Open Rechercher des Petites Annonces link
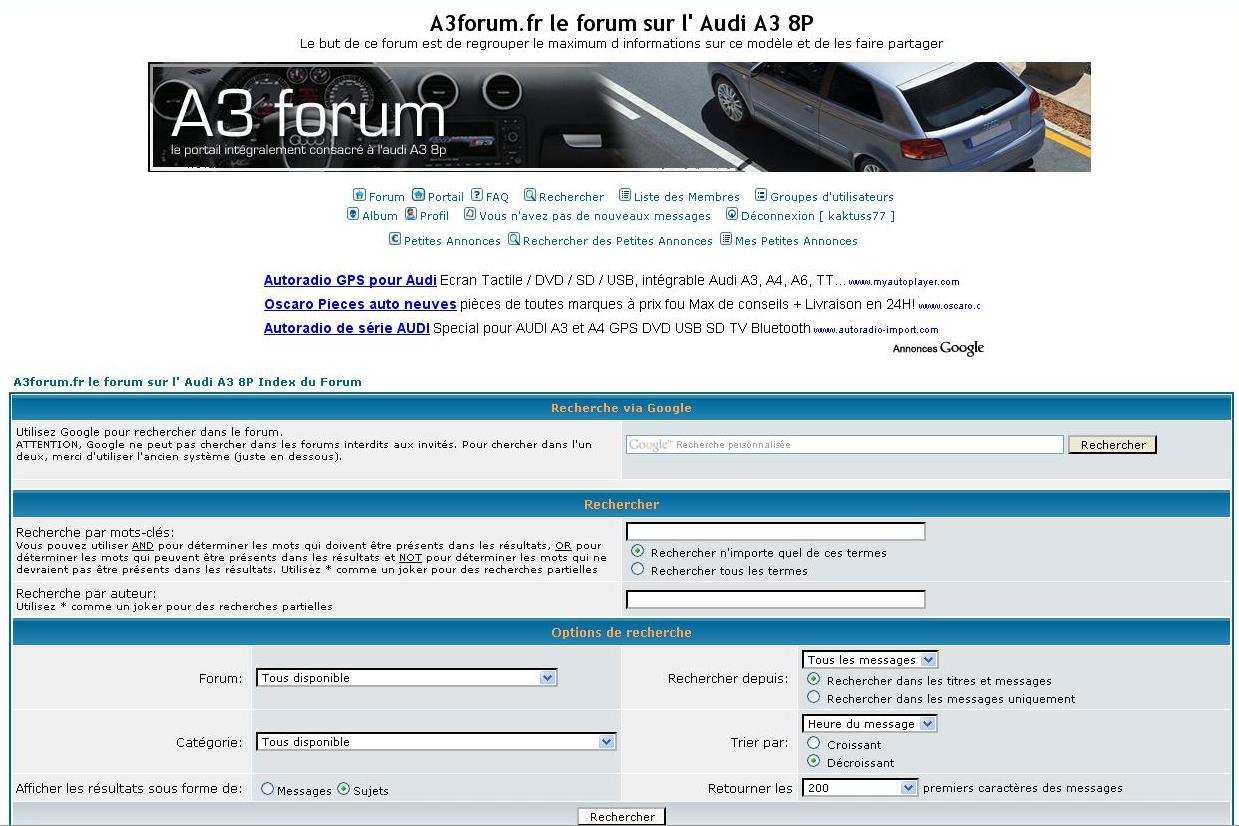 tap(618, 241)
